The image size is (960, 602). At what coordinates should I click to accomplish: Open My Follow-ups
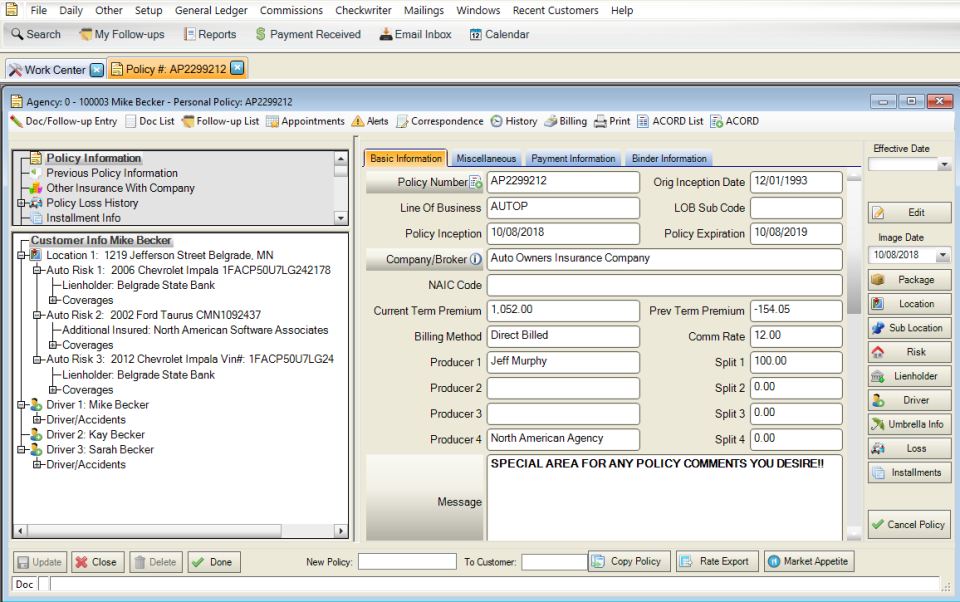[x=121, y=33]
